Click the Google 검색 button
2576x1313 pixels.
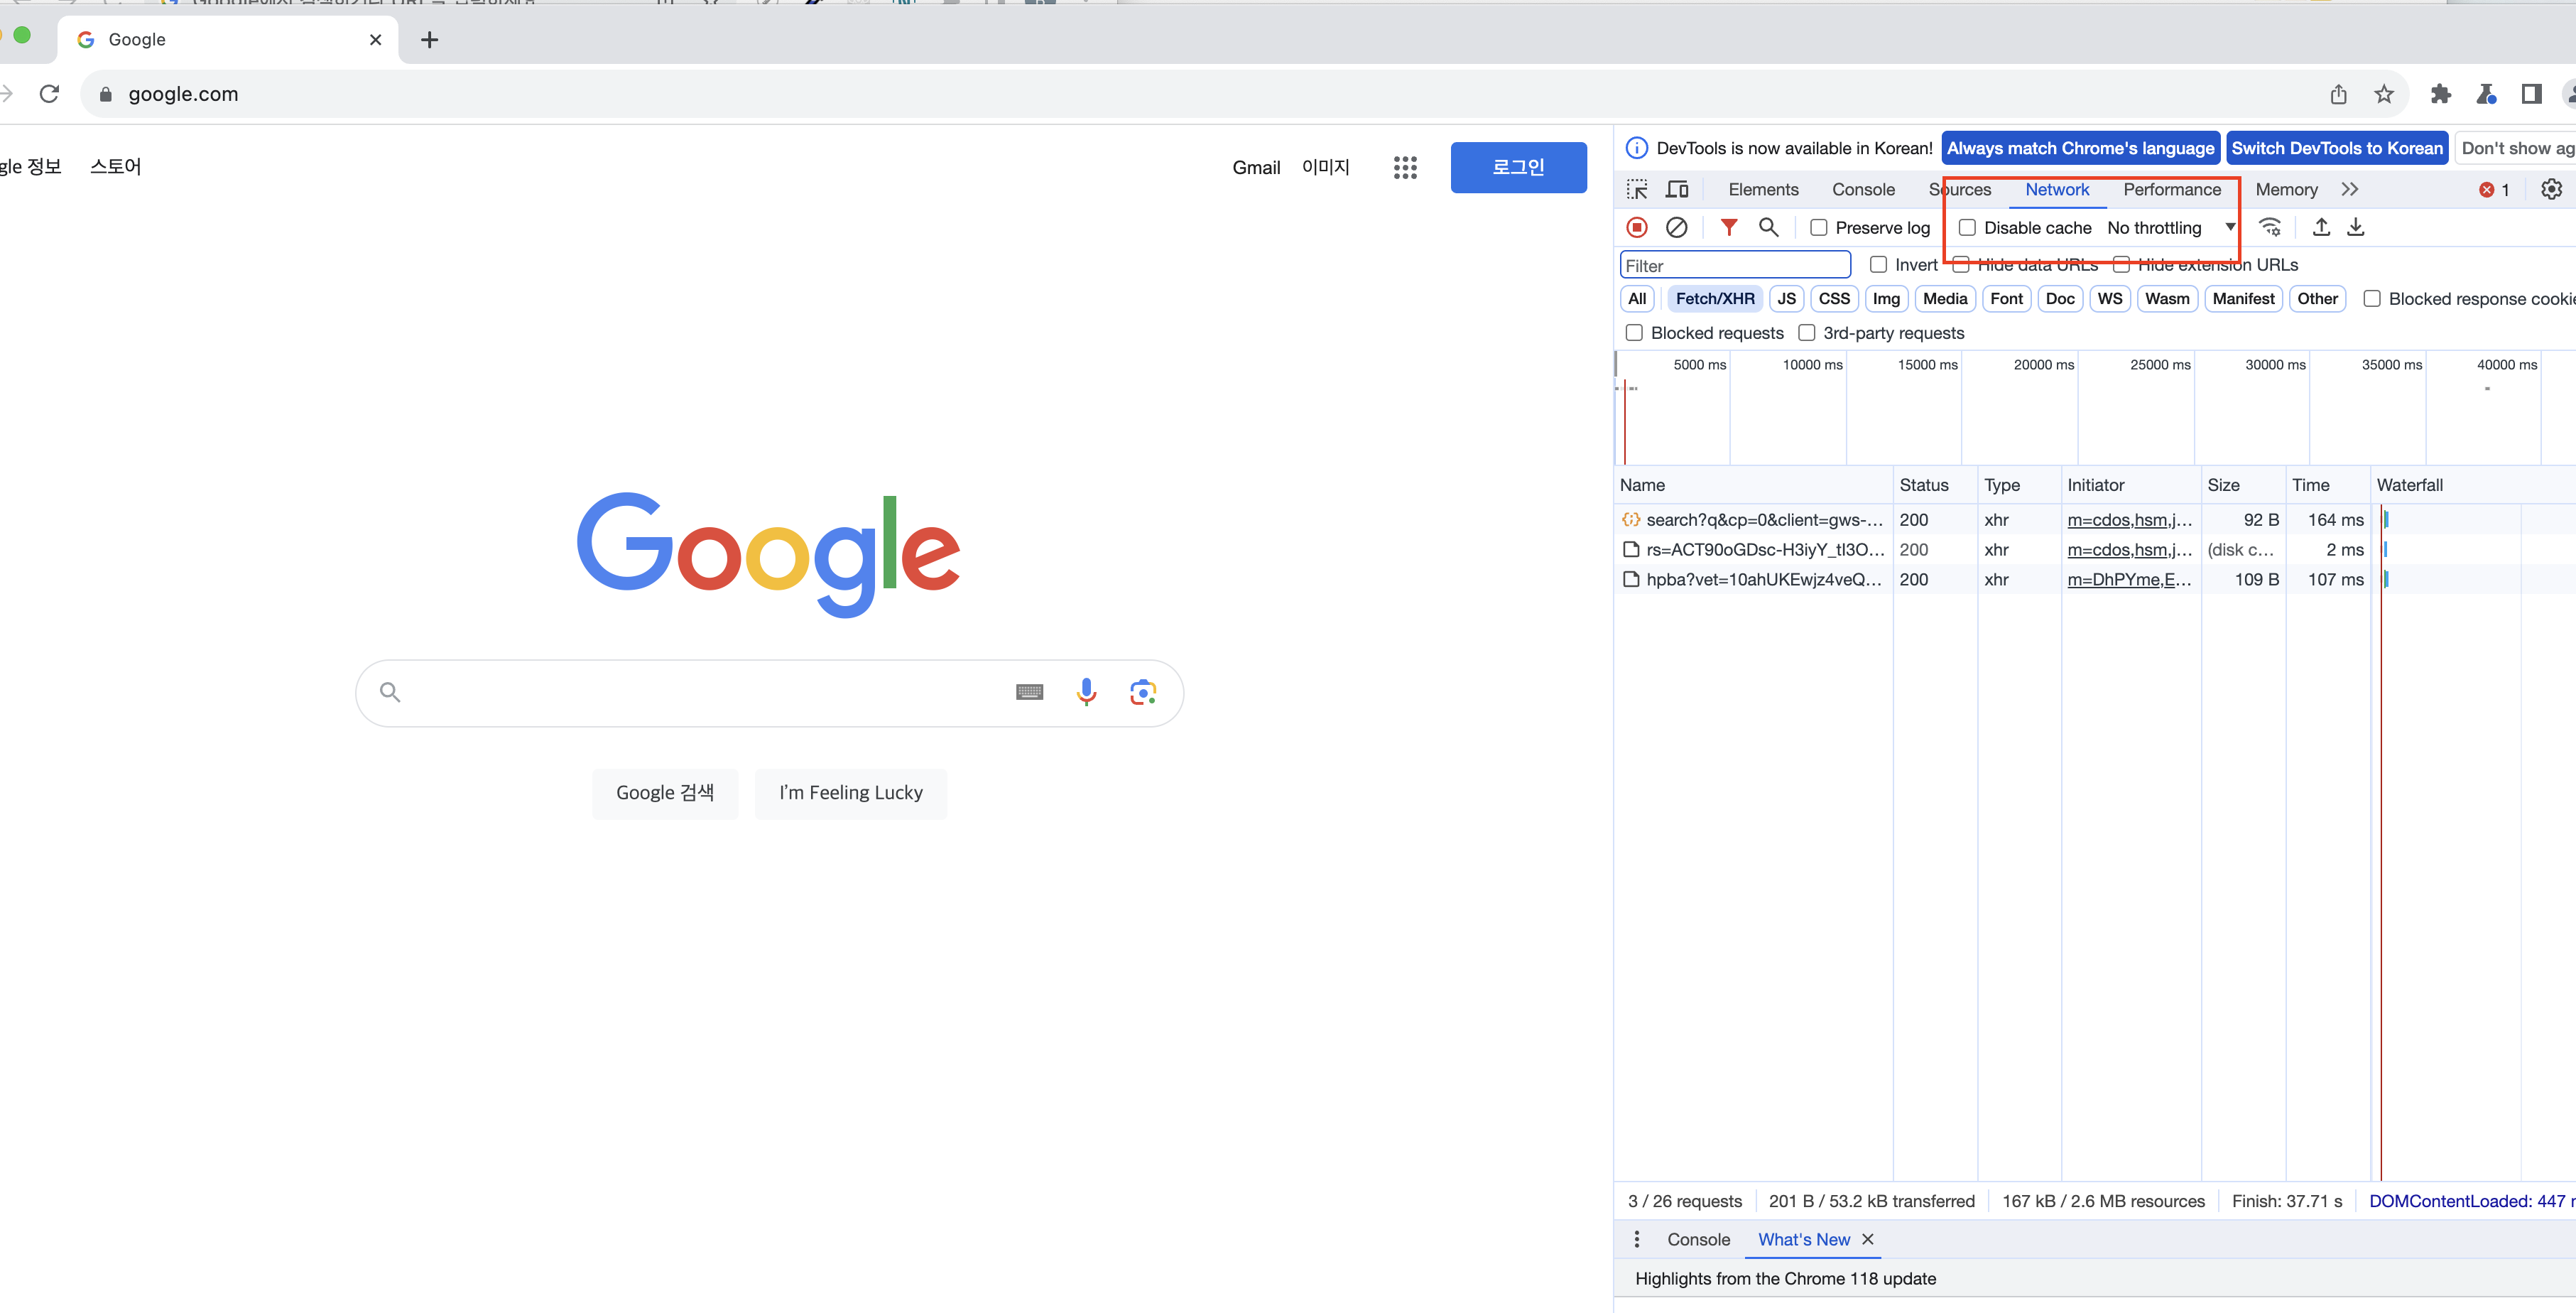(665, 793)
